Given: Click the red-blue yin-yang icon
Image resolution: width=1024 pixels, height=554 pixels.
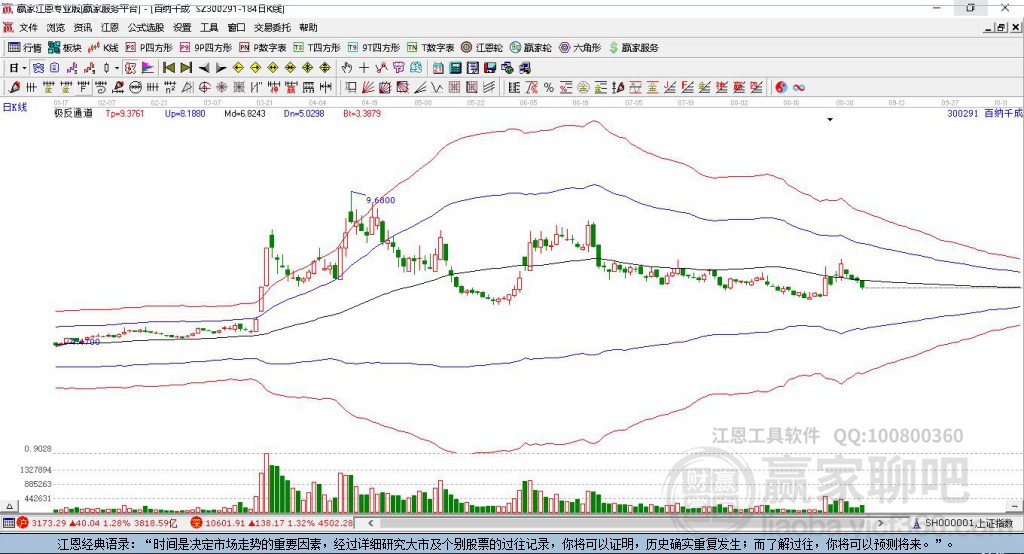Looking at the screenshot, I should [x=781, y=87].
